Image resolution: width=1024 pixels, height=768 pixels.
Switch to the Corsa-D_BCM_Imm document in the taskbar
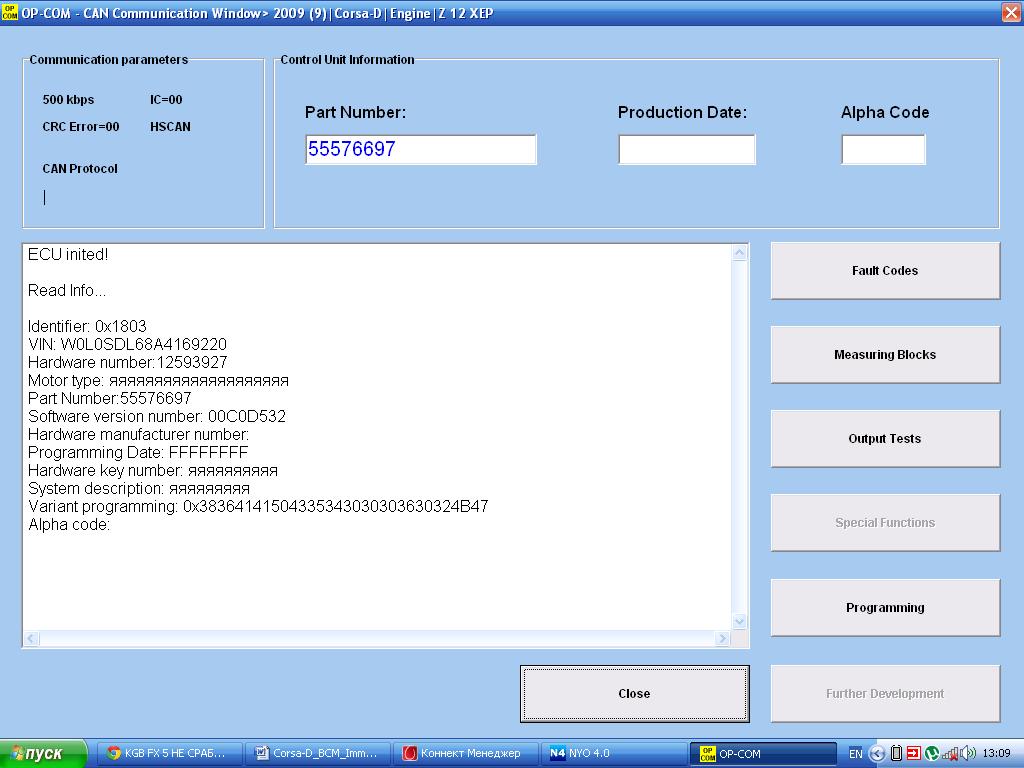click(318, 754)
